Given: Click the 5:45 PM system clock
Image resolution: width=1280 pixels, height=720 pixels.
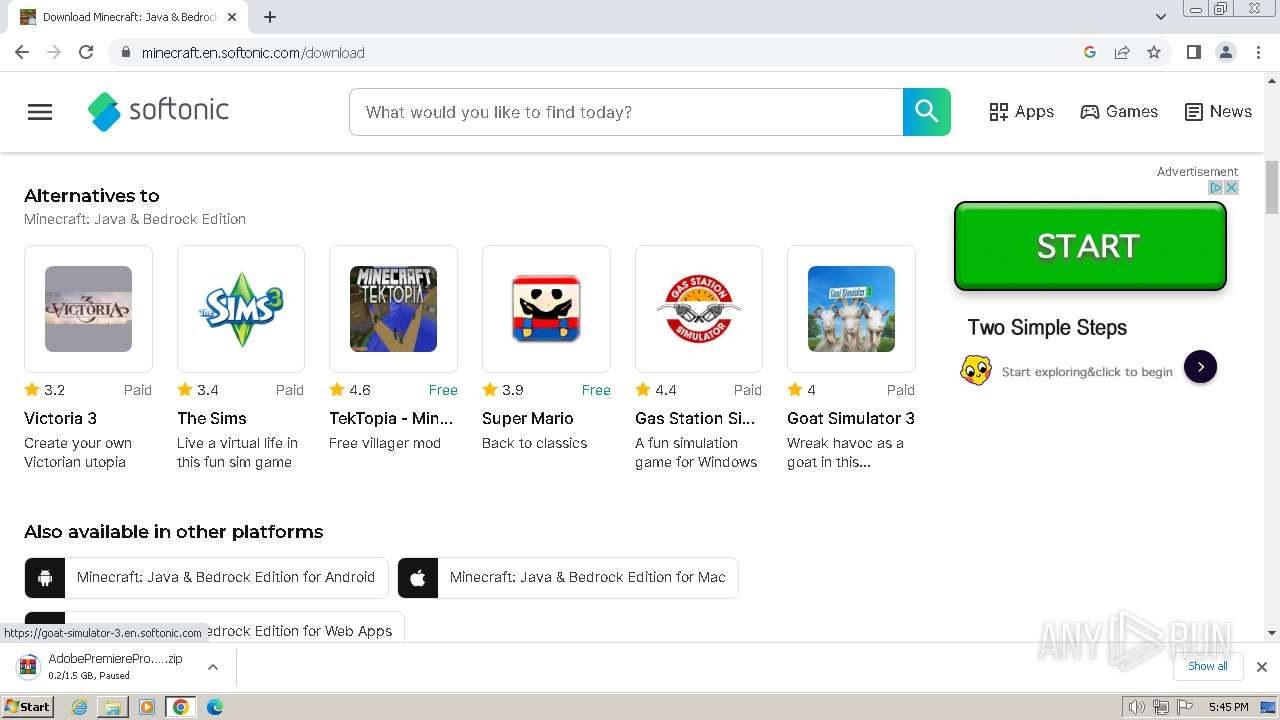Looking at the screenshot, I should coord(1228,707).
